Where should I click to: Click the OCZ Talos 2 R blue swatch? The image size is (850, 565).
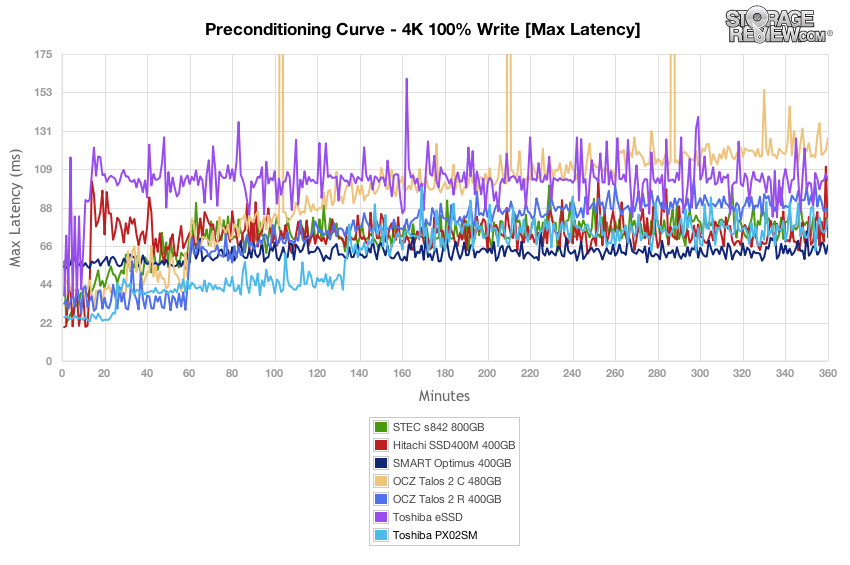click(x=381, y=499)
